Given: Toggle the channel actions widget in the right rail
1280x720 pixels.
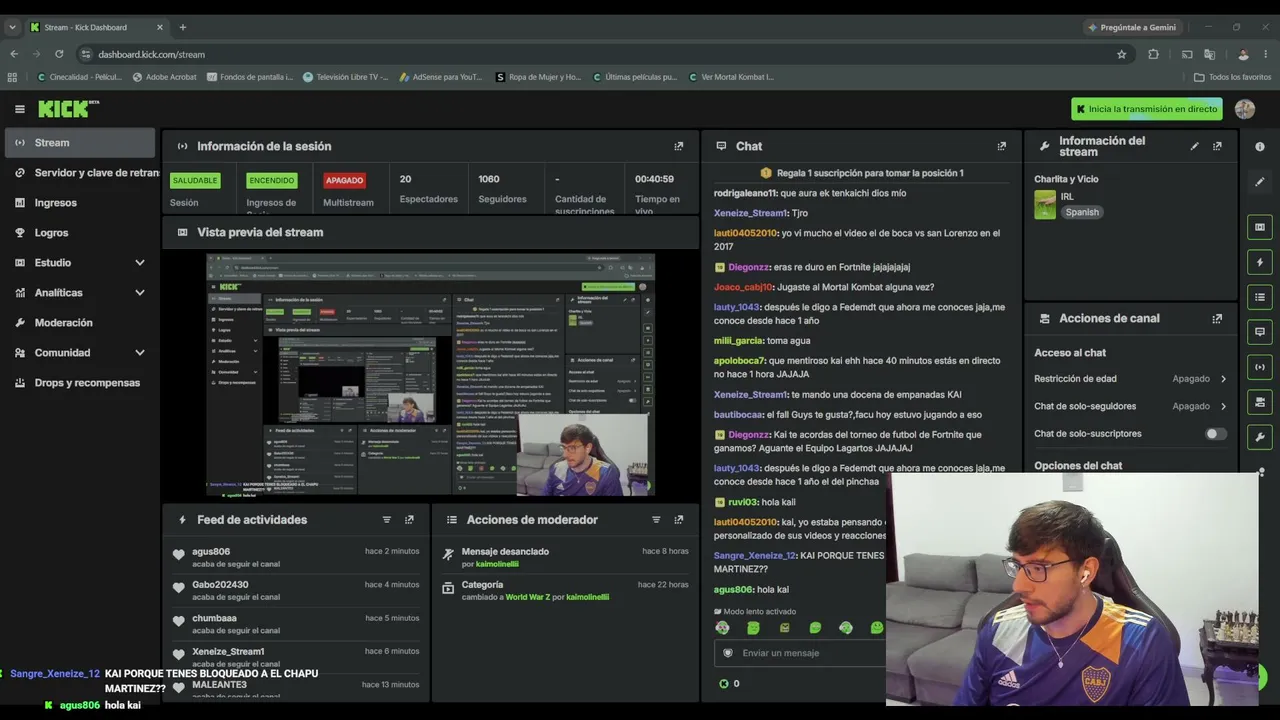Looking at the screenshot, I should 1260,402.
